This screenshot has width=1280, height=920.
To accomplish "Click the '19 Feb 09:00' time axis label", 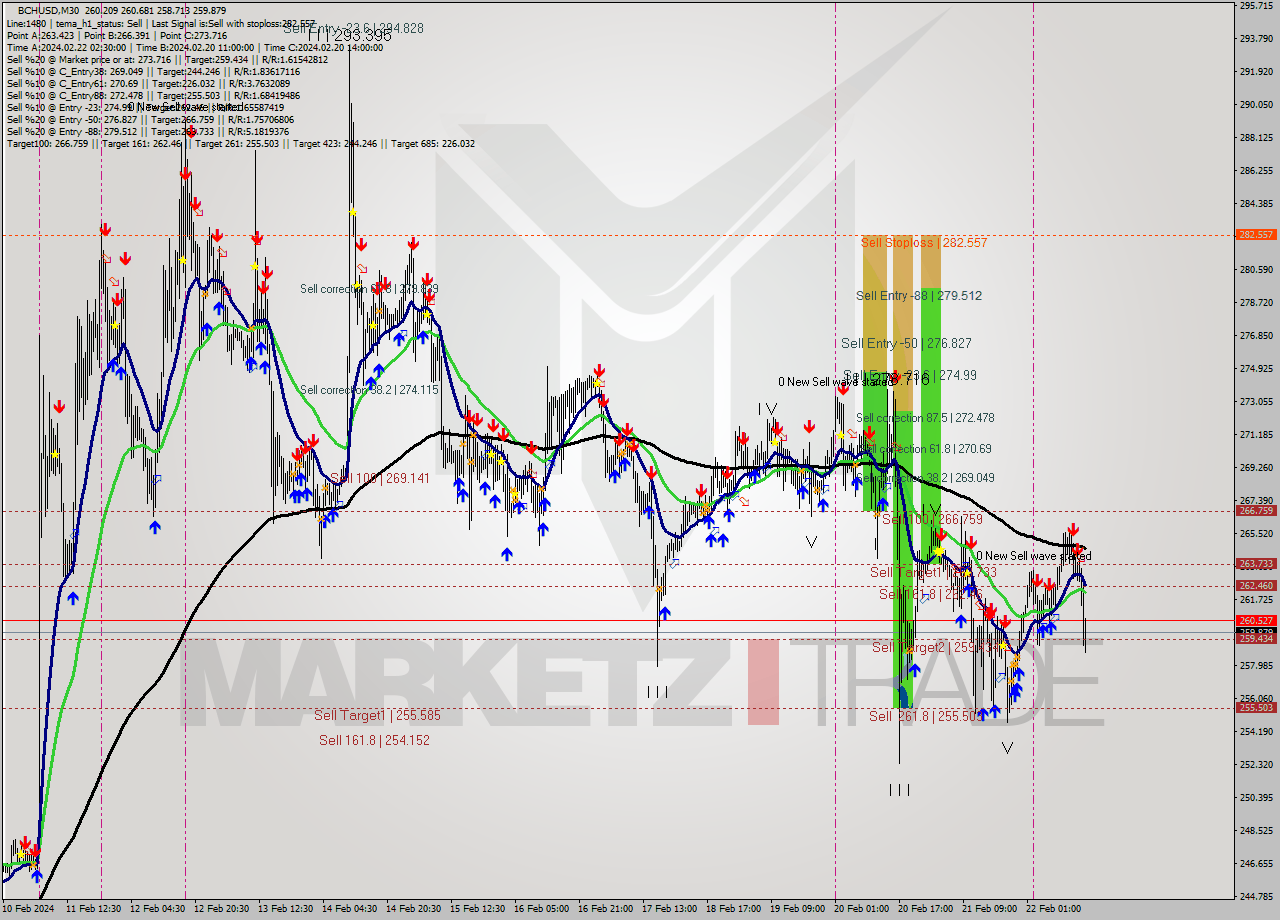I will (798, 909).
